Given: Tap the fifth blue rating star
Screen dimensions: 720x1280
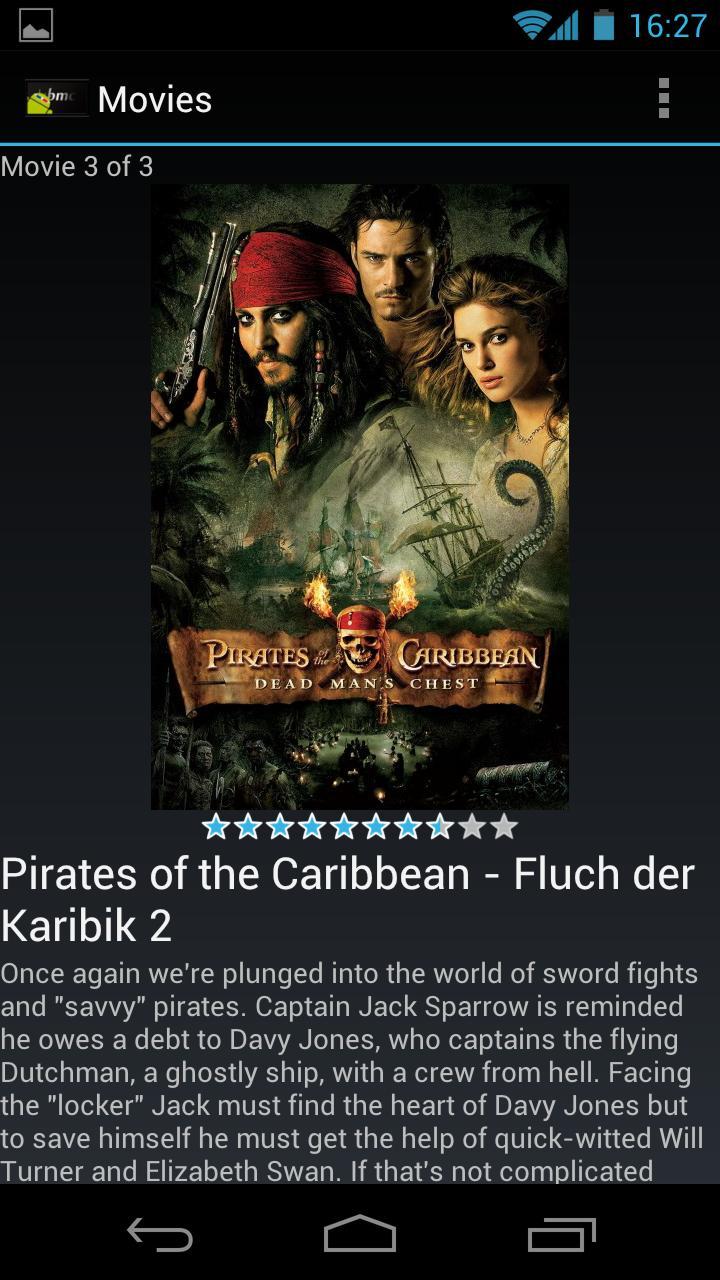Looking at the screenshot, I should click(x=344, y=826).
